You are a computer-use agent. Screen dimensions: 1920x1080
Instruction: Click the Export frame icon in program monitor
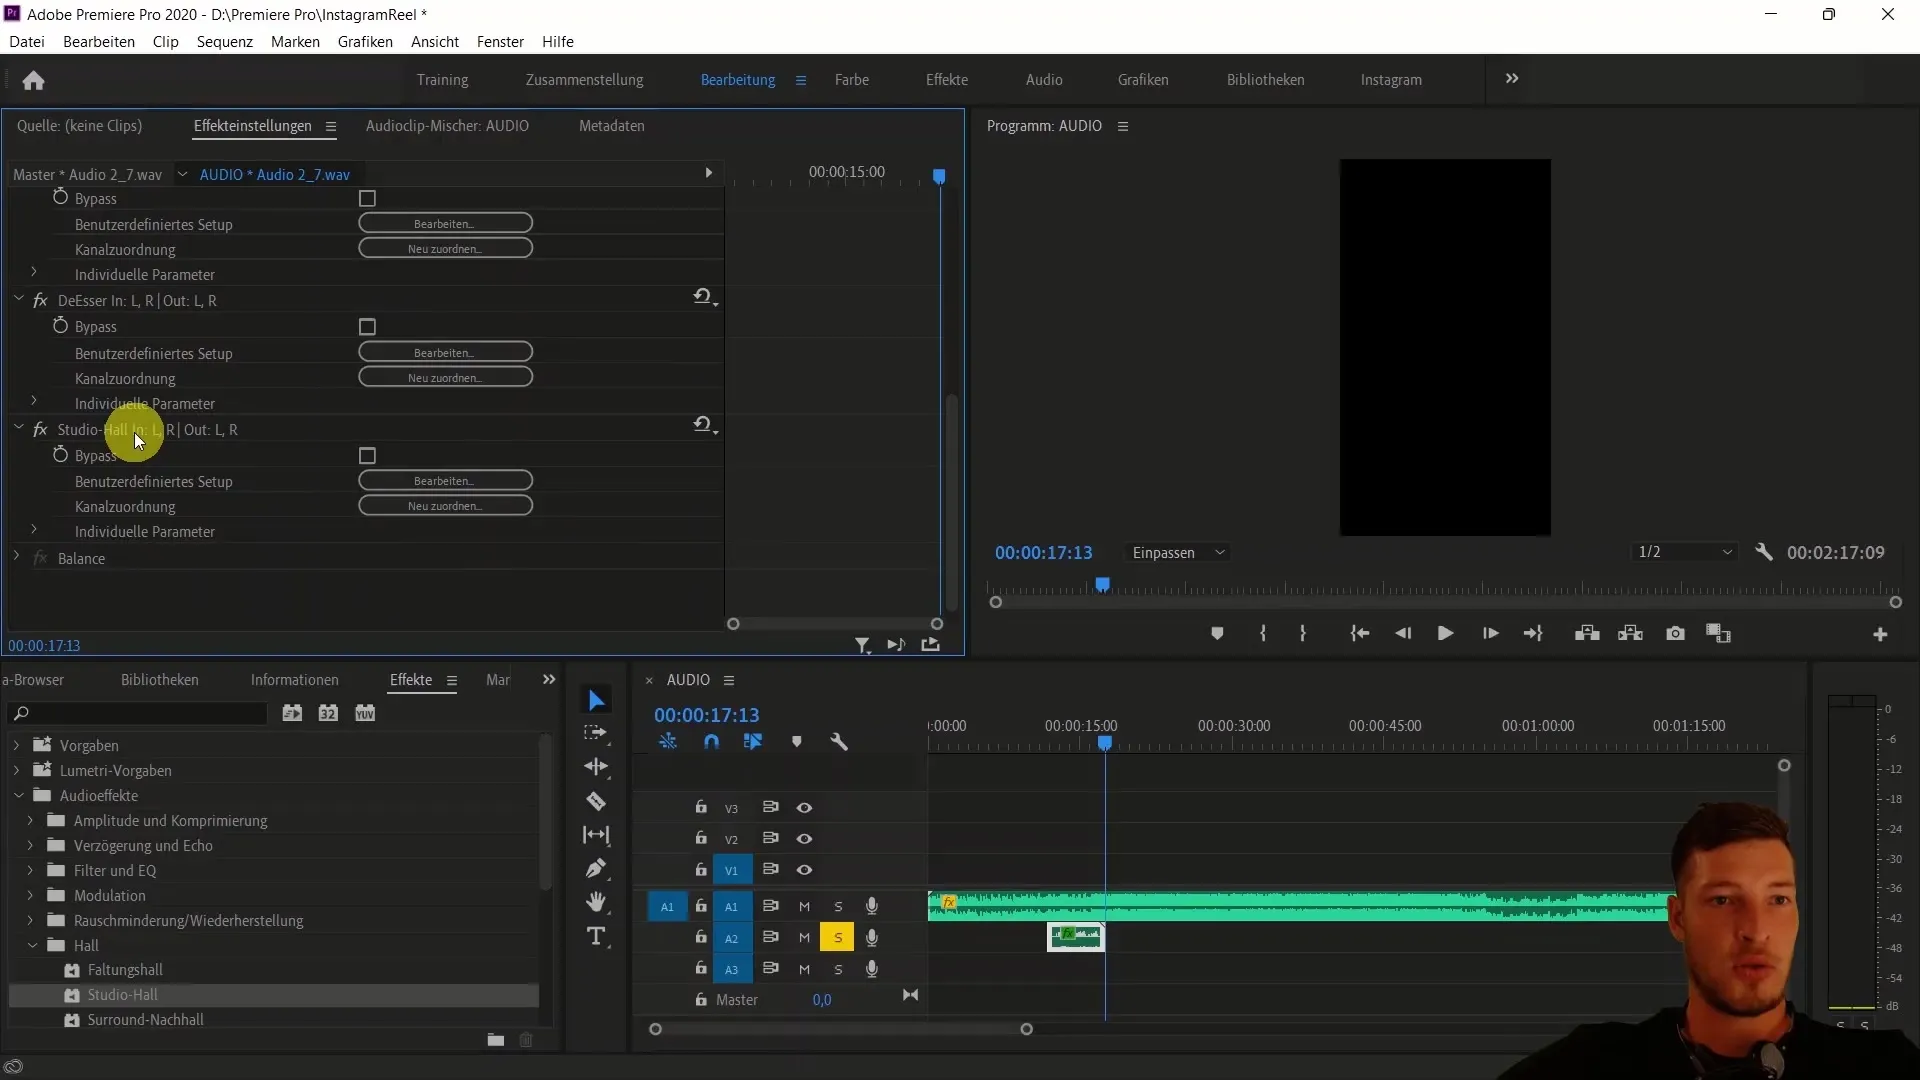coord(1677,634)
